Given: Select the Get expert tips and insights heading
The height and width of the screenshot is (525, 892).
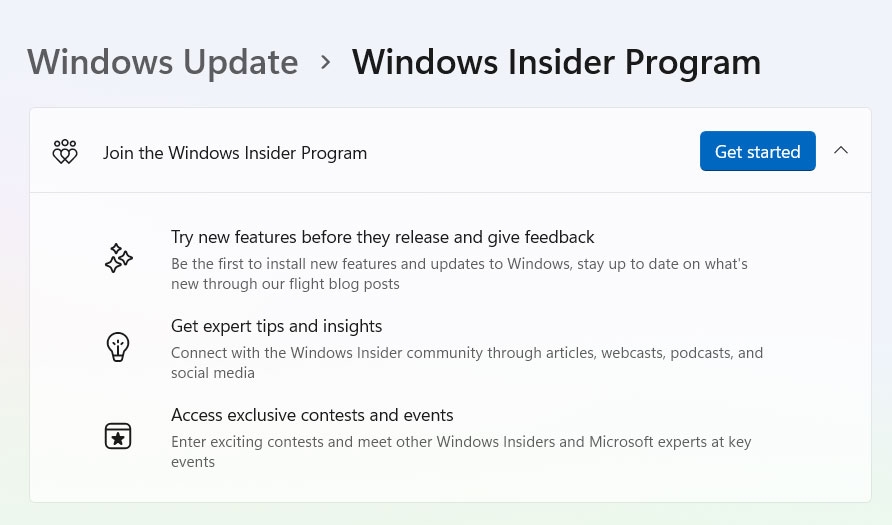Looking at the screenshot, I should [x=276, y=326].
